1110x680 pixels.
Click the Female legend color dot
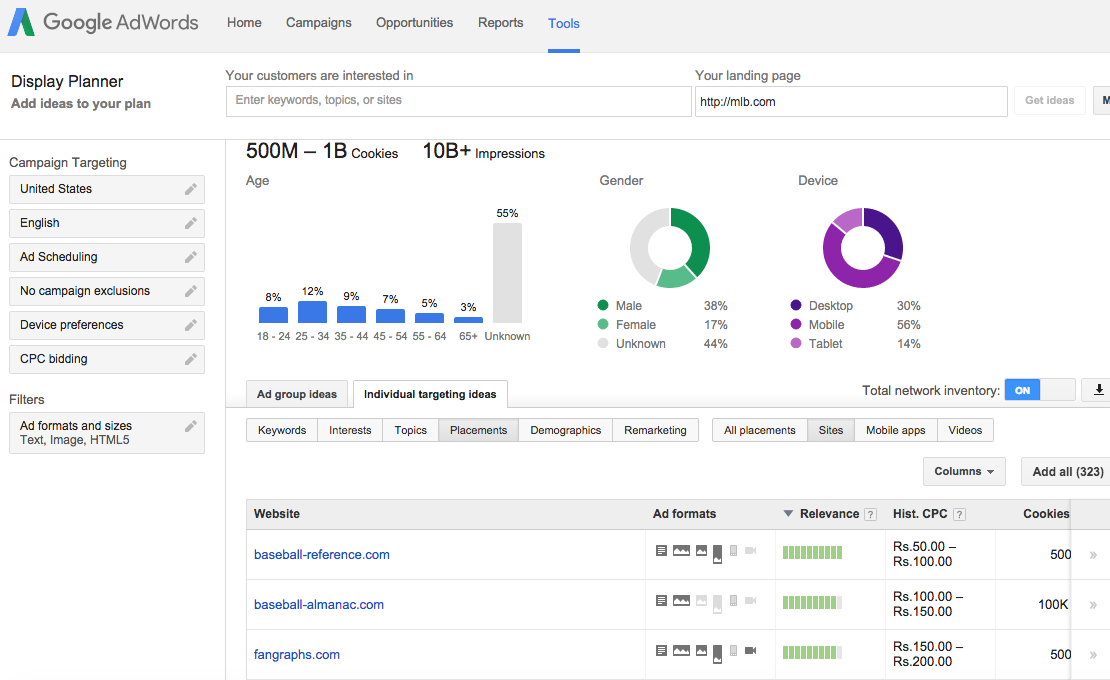click(x=603, y=324)
